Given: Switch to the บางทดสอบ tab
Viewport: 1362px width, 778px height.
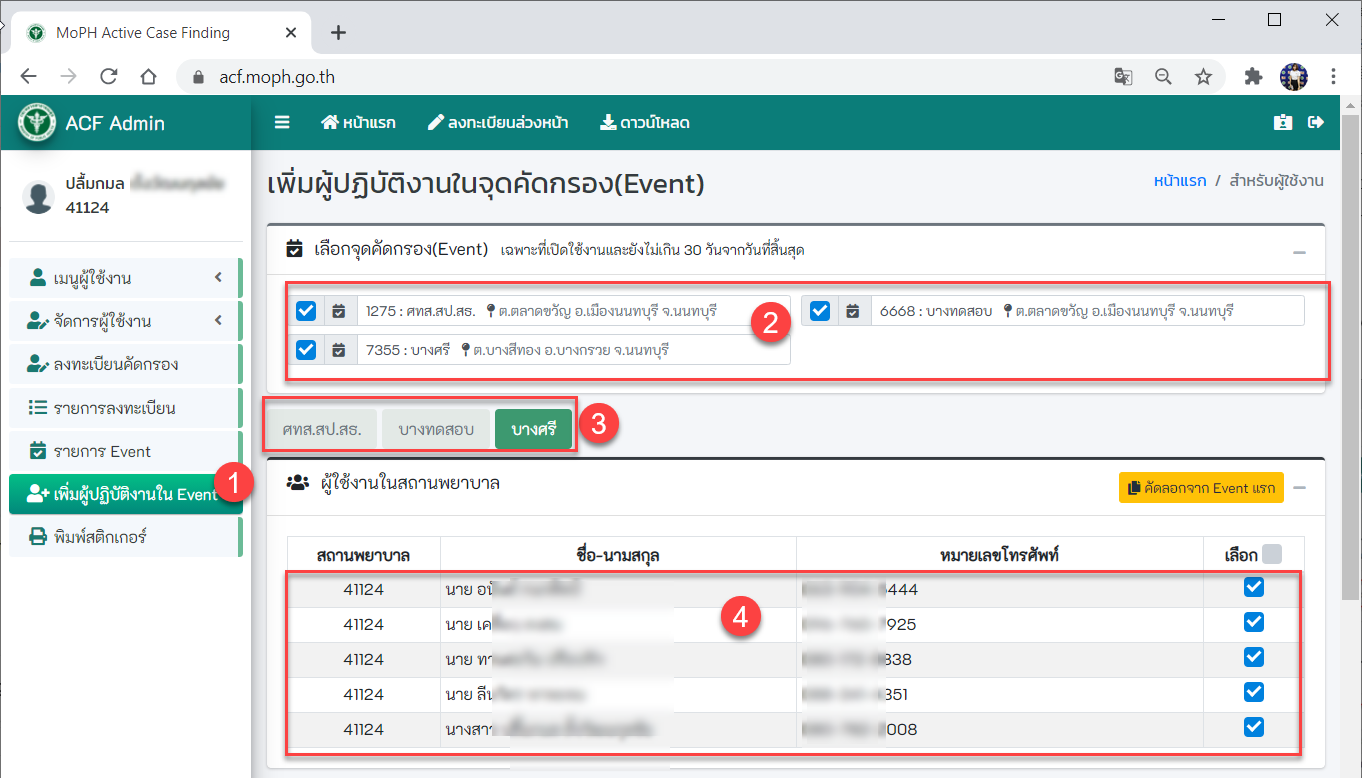Looking at the screenshot, I should click(435, 430).
